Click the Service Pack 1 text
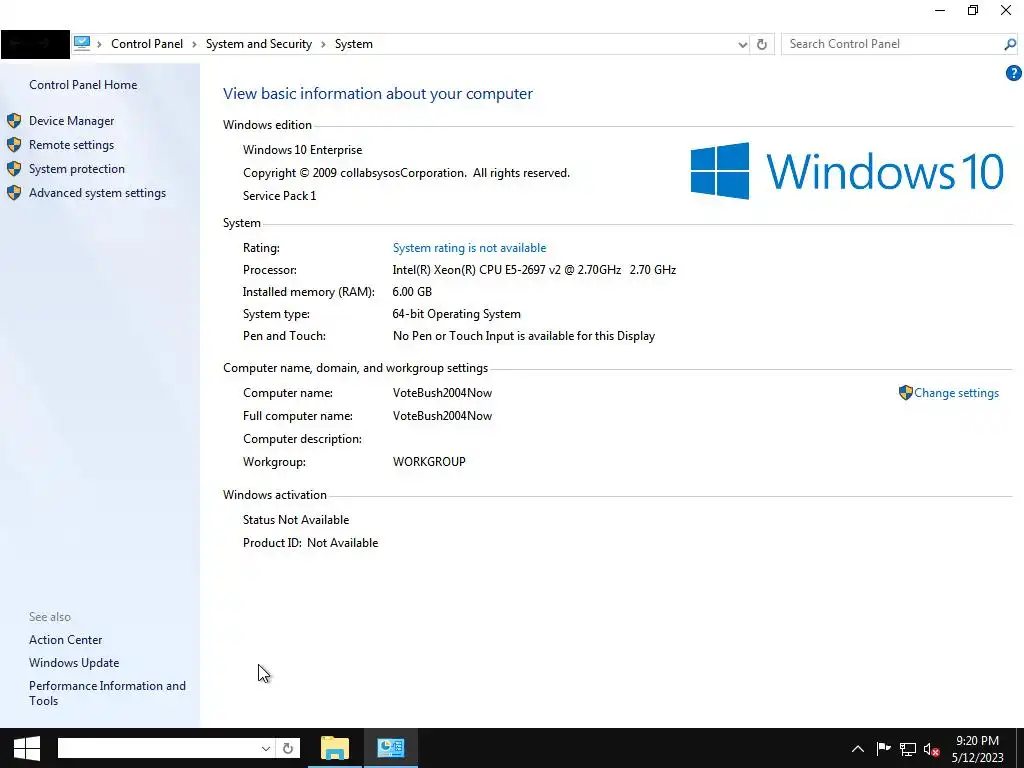 pos(280,196)
